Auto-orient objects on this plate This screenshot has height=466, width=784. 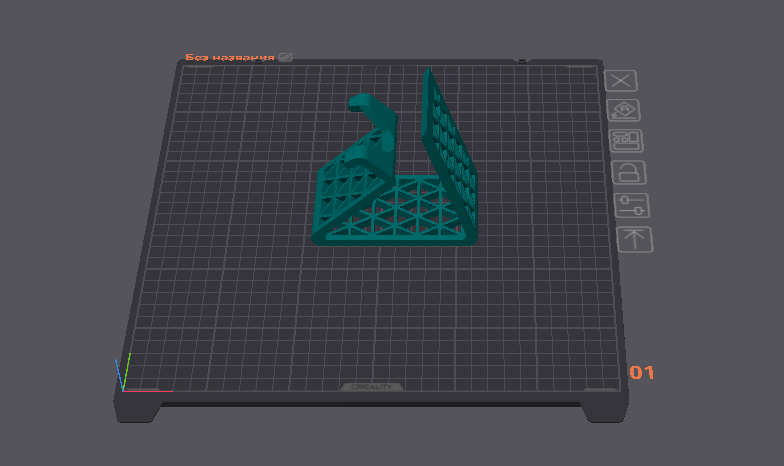pyautogui.click(x=624, y=110)
